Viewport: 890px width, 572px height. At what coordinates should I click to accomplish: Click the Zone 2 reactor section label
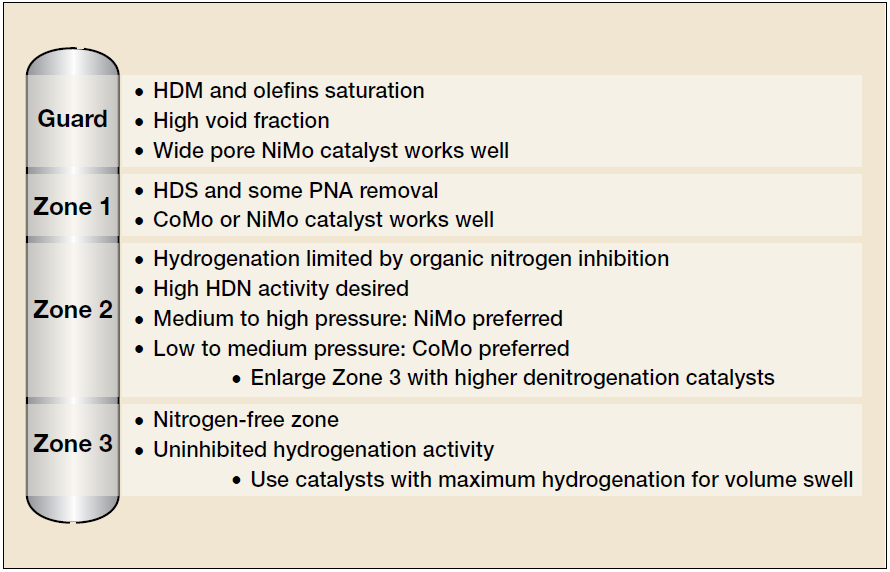[72, 309]
